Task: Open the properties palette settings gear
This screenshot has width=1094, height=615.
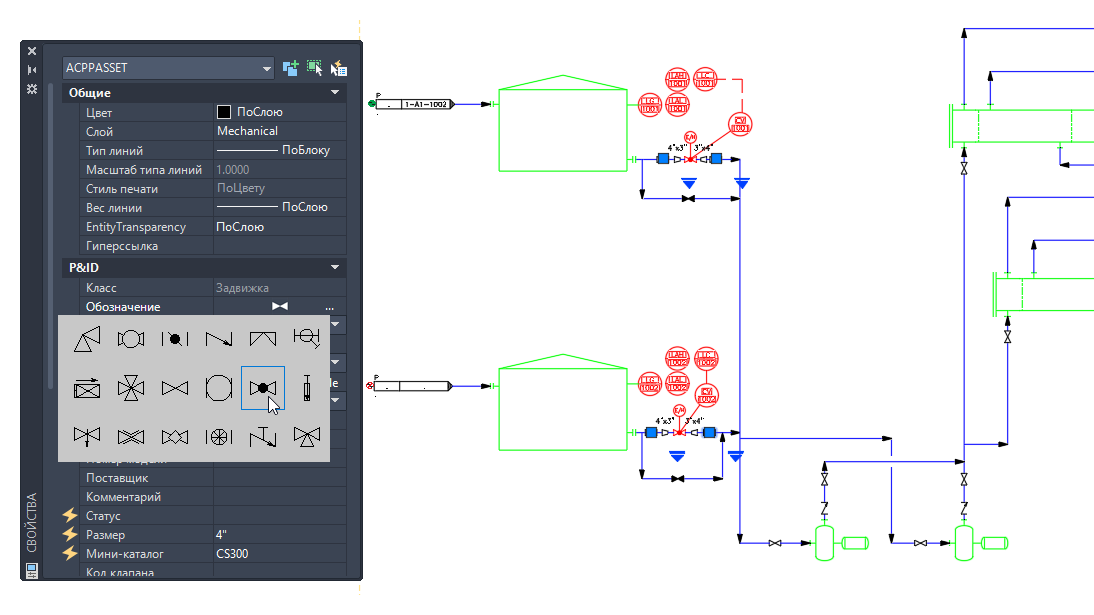Action: pos(31,89)
